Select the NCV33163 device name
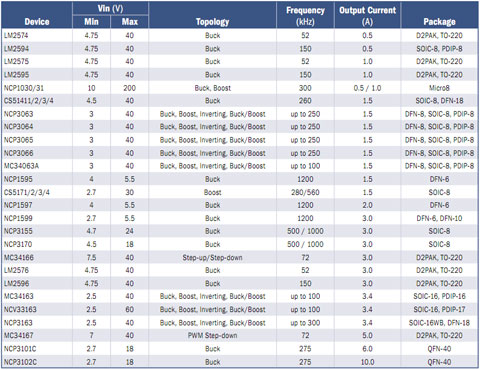This screenshot has width=480, height=370. [20, 309]
